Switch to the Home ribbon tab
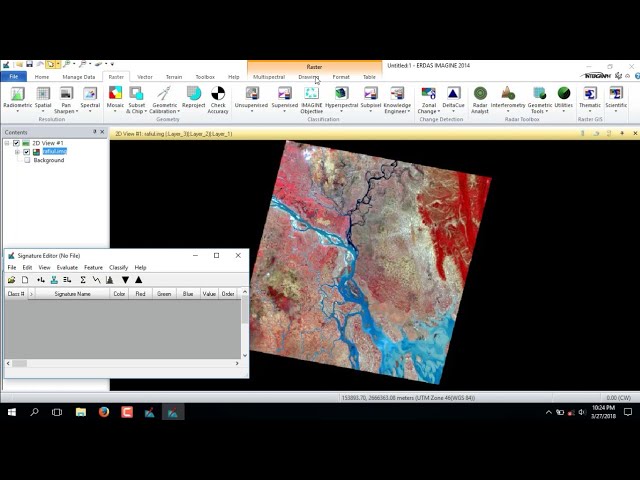 coord(42,77)
